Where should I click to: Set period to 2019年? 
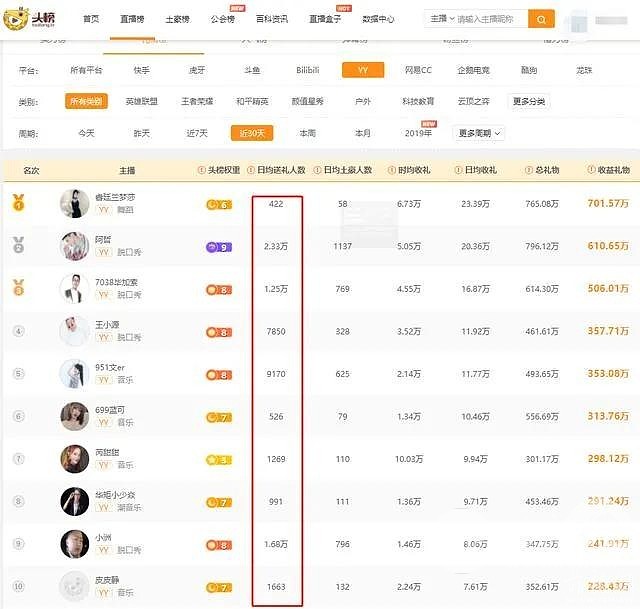(418, 133)
